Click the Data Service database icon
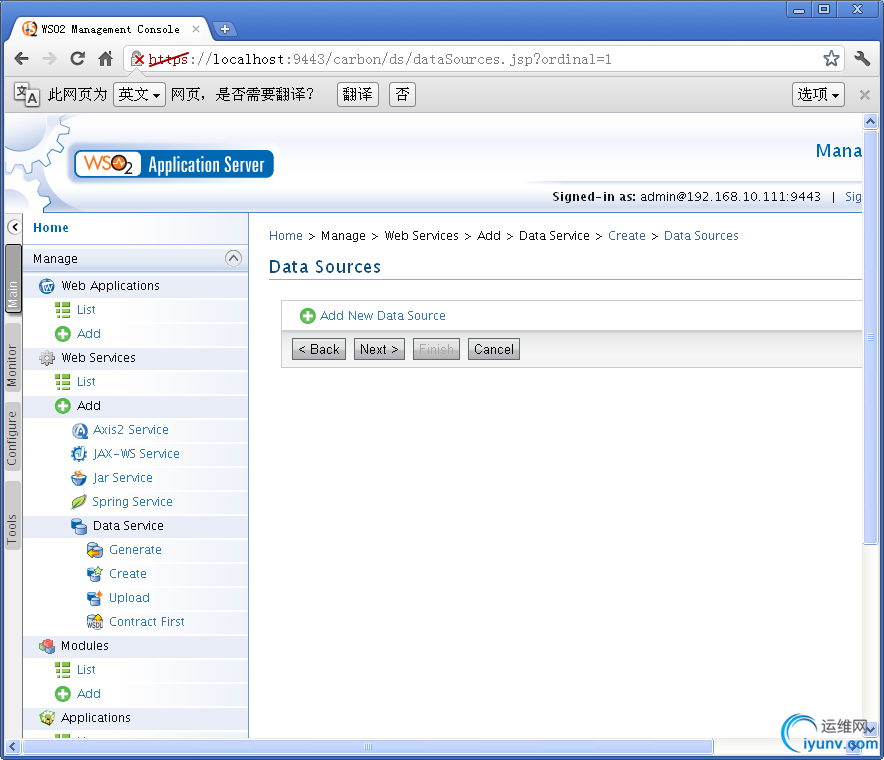The height and width of the screenshot is (760, 884). click(x=79, y=526)
